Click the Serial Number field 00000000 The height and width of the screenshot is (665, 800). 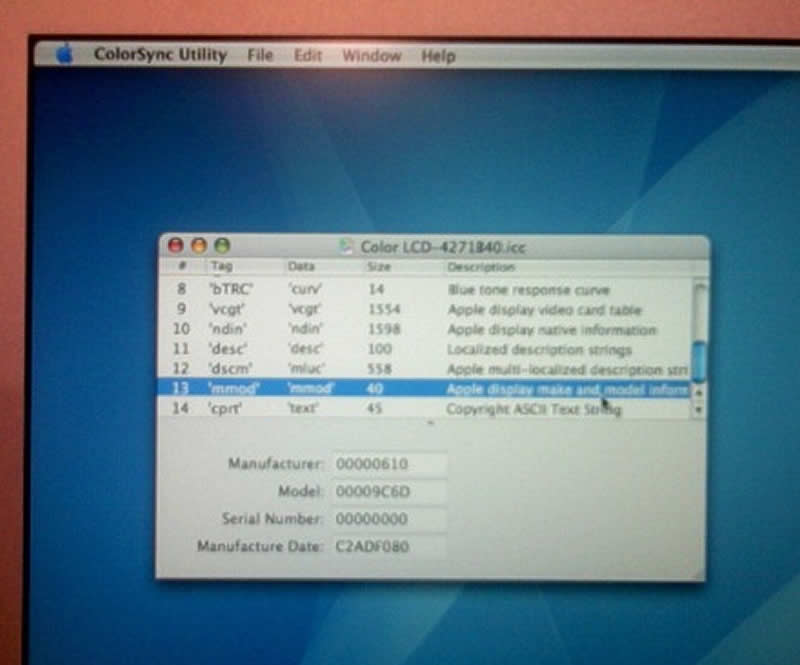click(390, 519)
